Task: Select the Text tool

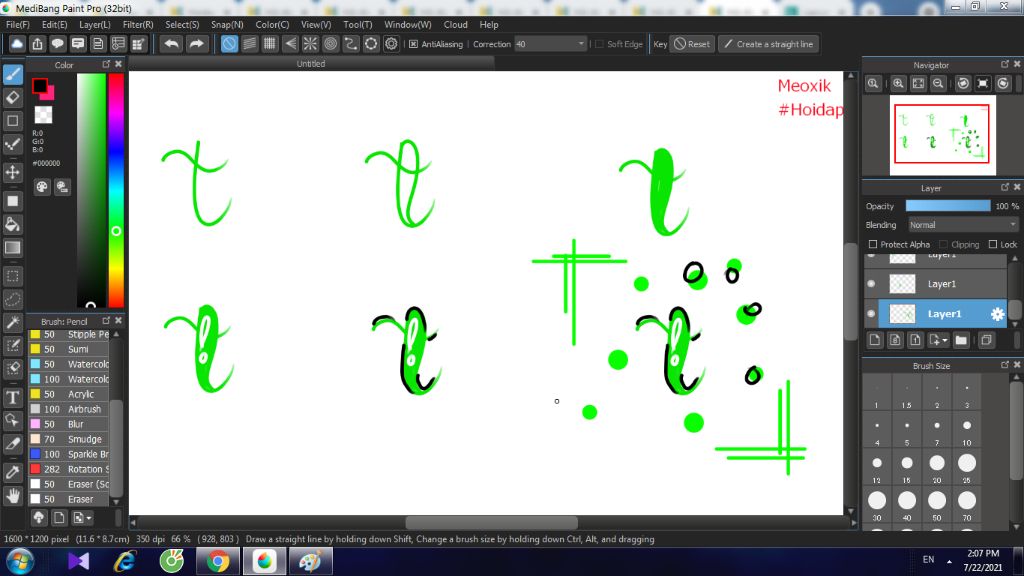Action: coord(12,397)
